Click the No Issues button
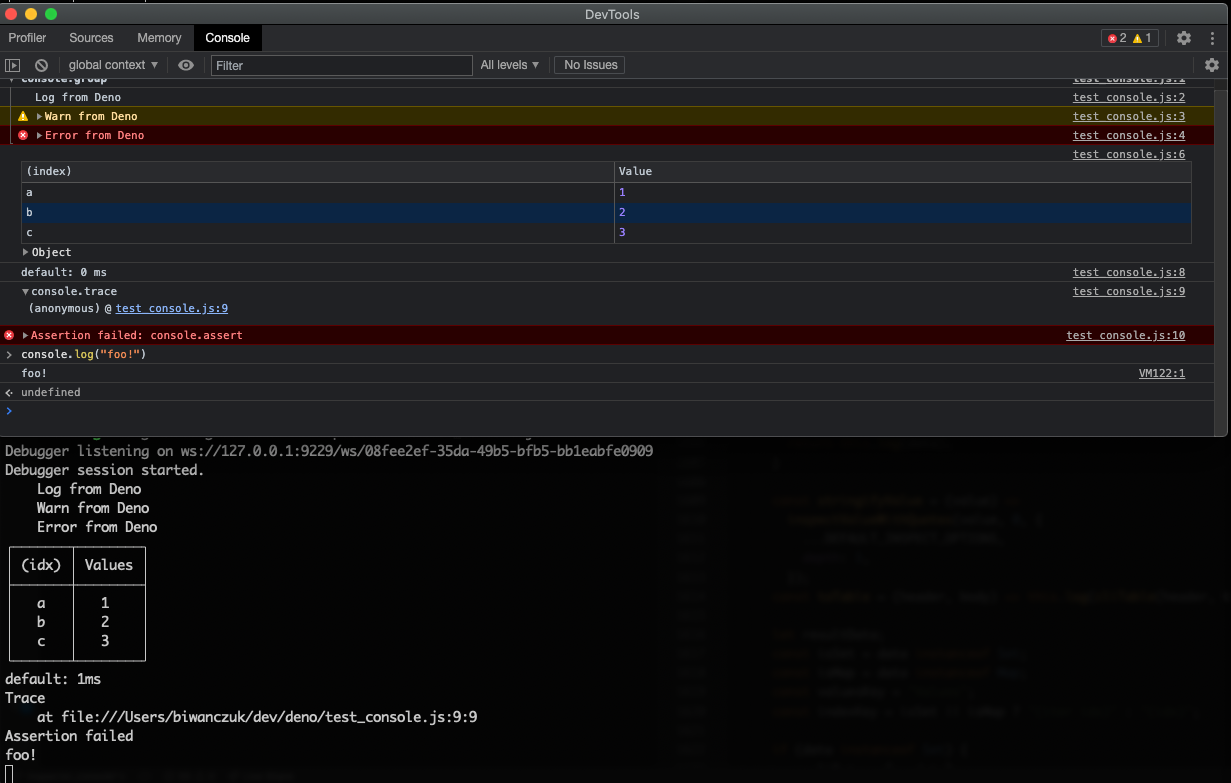 click(589, 65)
